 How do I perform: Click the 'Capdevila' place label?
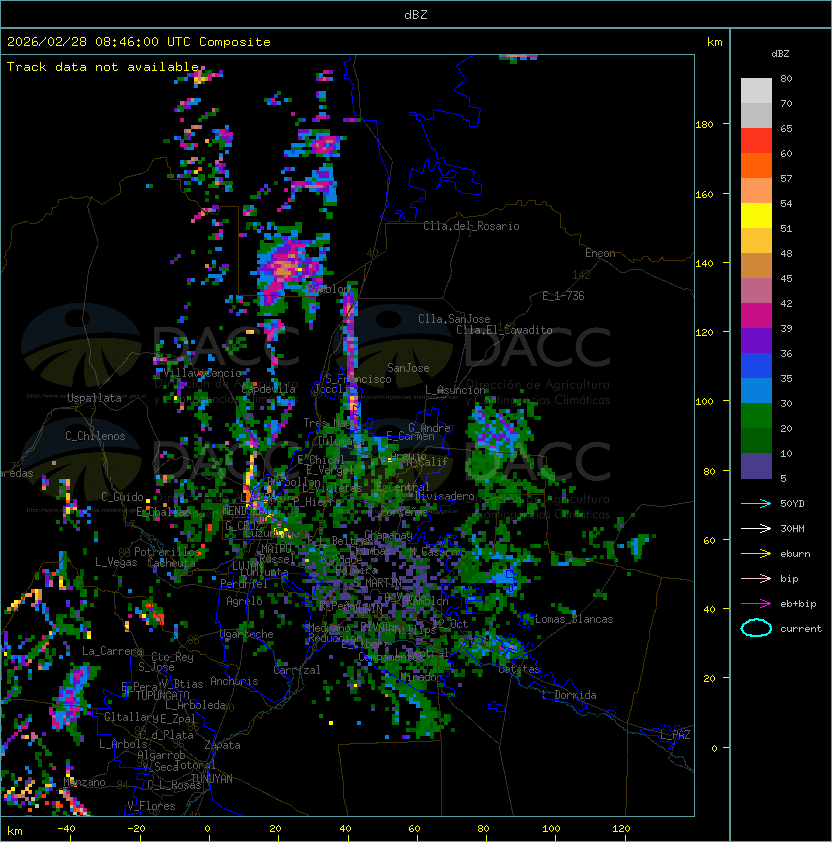click(x=268, y=389)
